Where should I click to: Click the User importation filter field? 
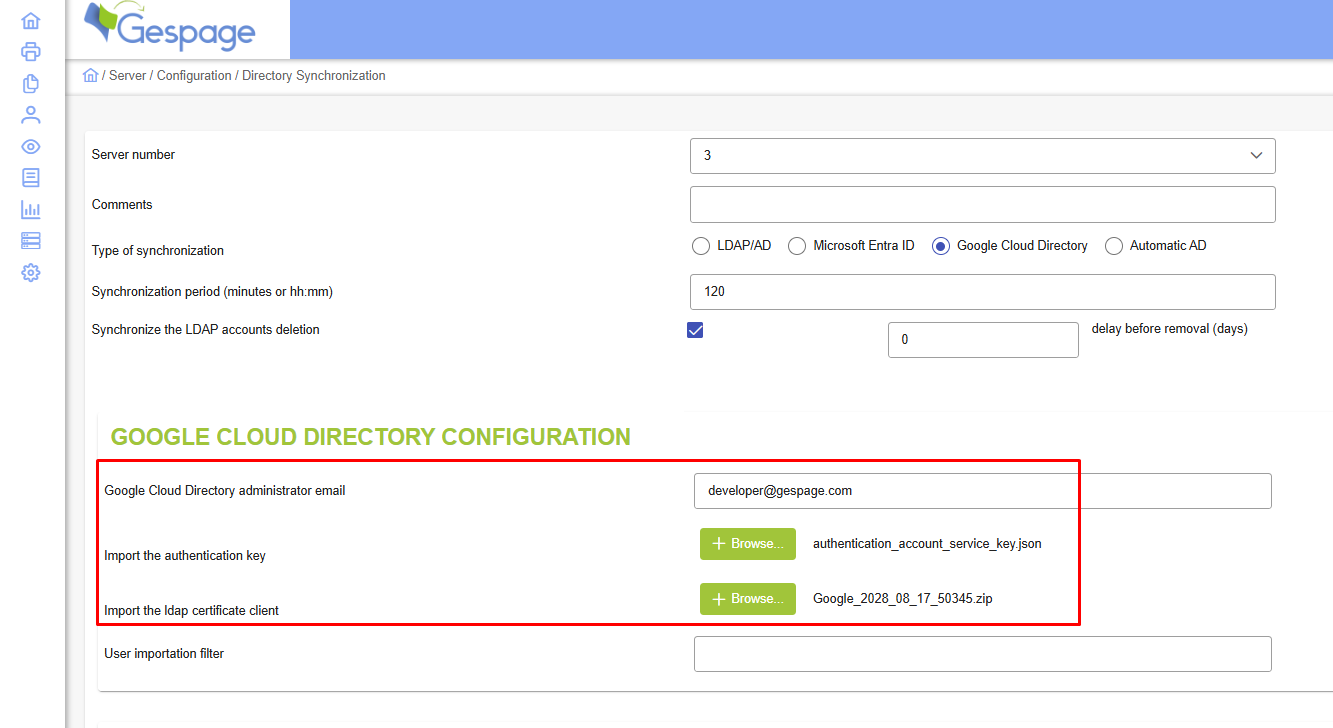click(983, 654)
